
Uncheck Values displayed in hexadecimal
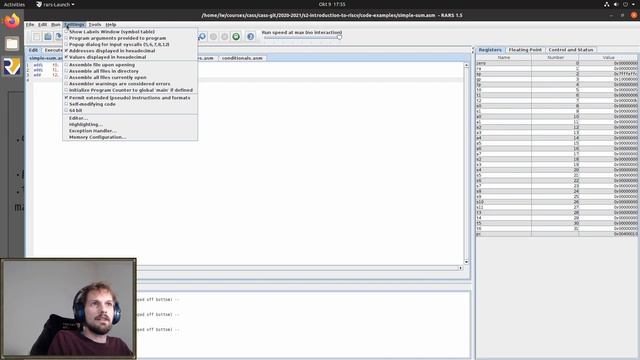(x=130, y=57)
